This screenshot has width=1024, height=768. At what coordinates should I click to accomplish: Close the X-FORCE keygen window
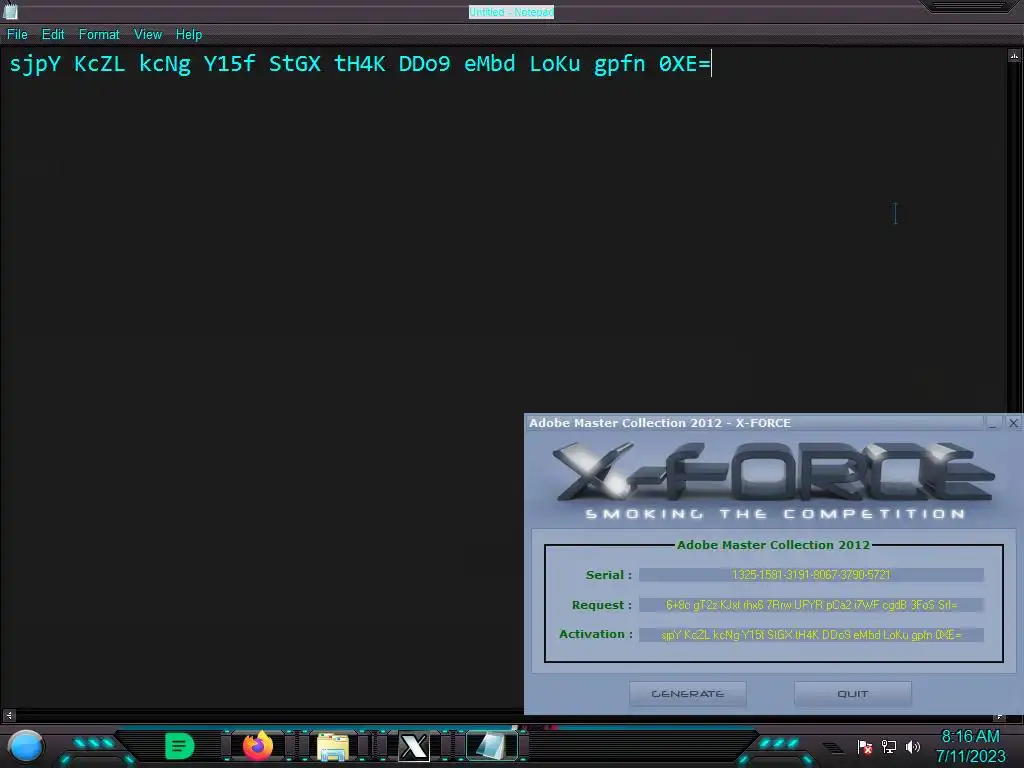1013,423
